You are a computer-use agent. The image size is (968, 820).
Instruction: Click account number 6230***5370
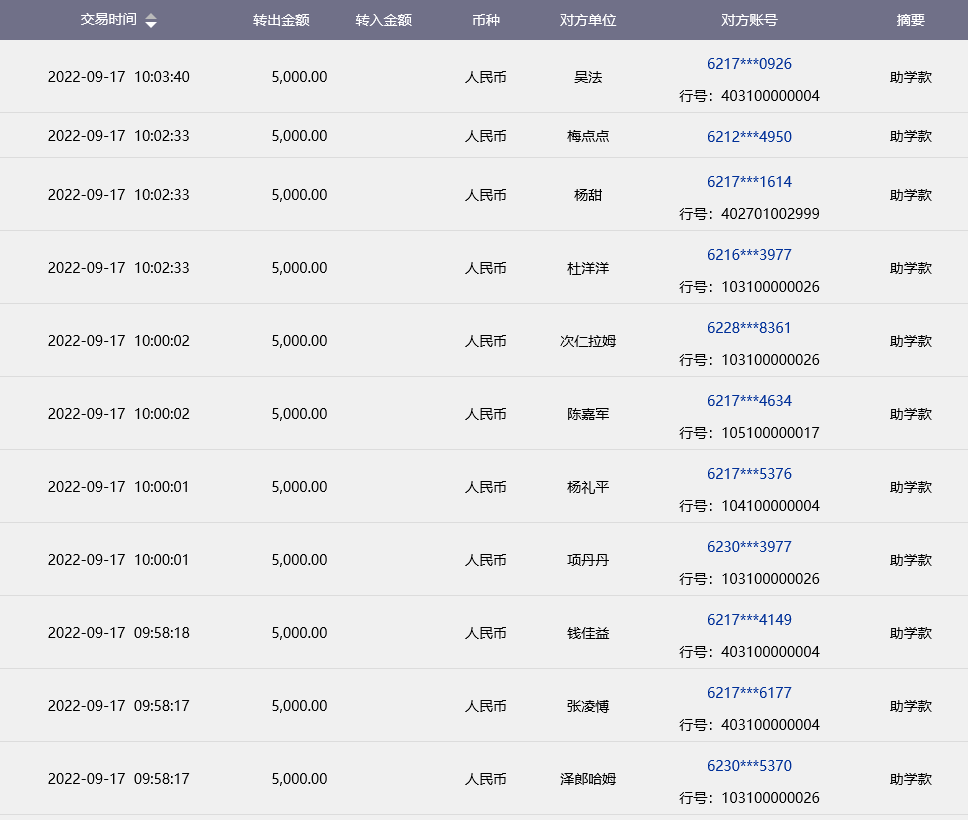coord(749,766)
